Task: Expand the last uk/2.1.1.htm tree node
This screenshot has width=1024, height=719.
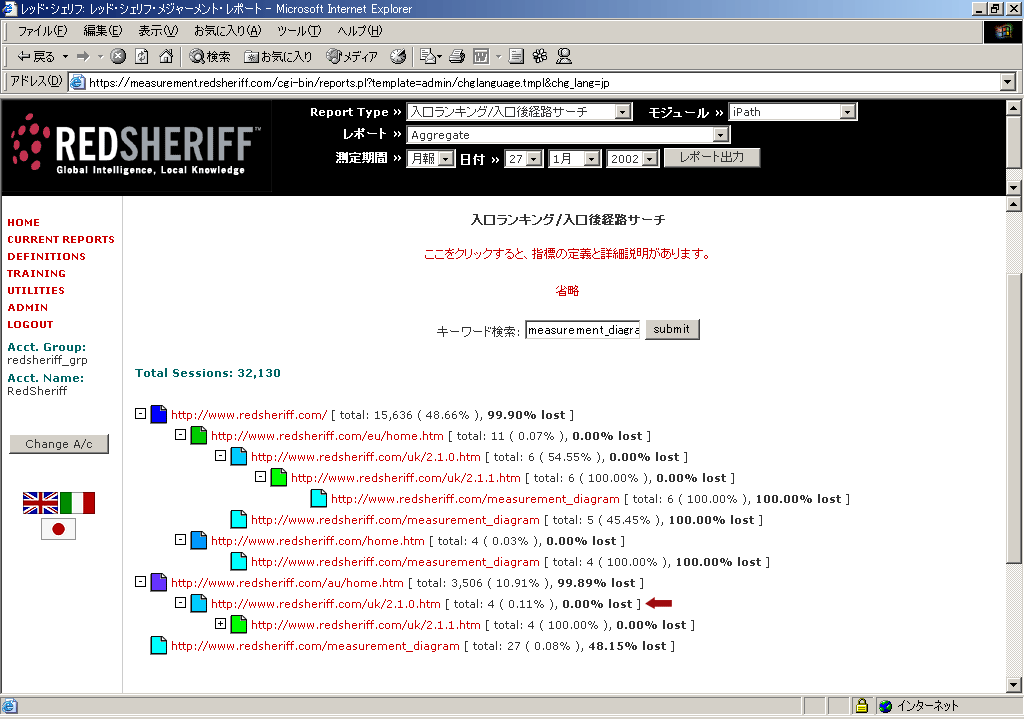Action: [x=220, y=624]
